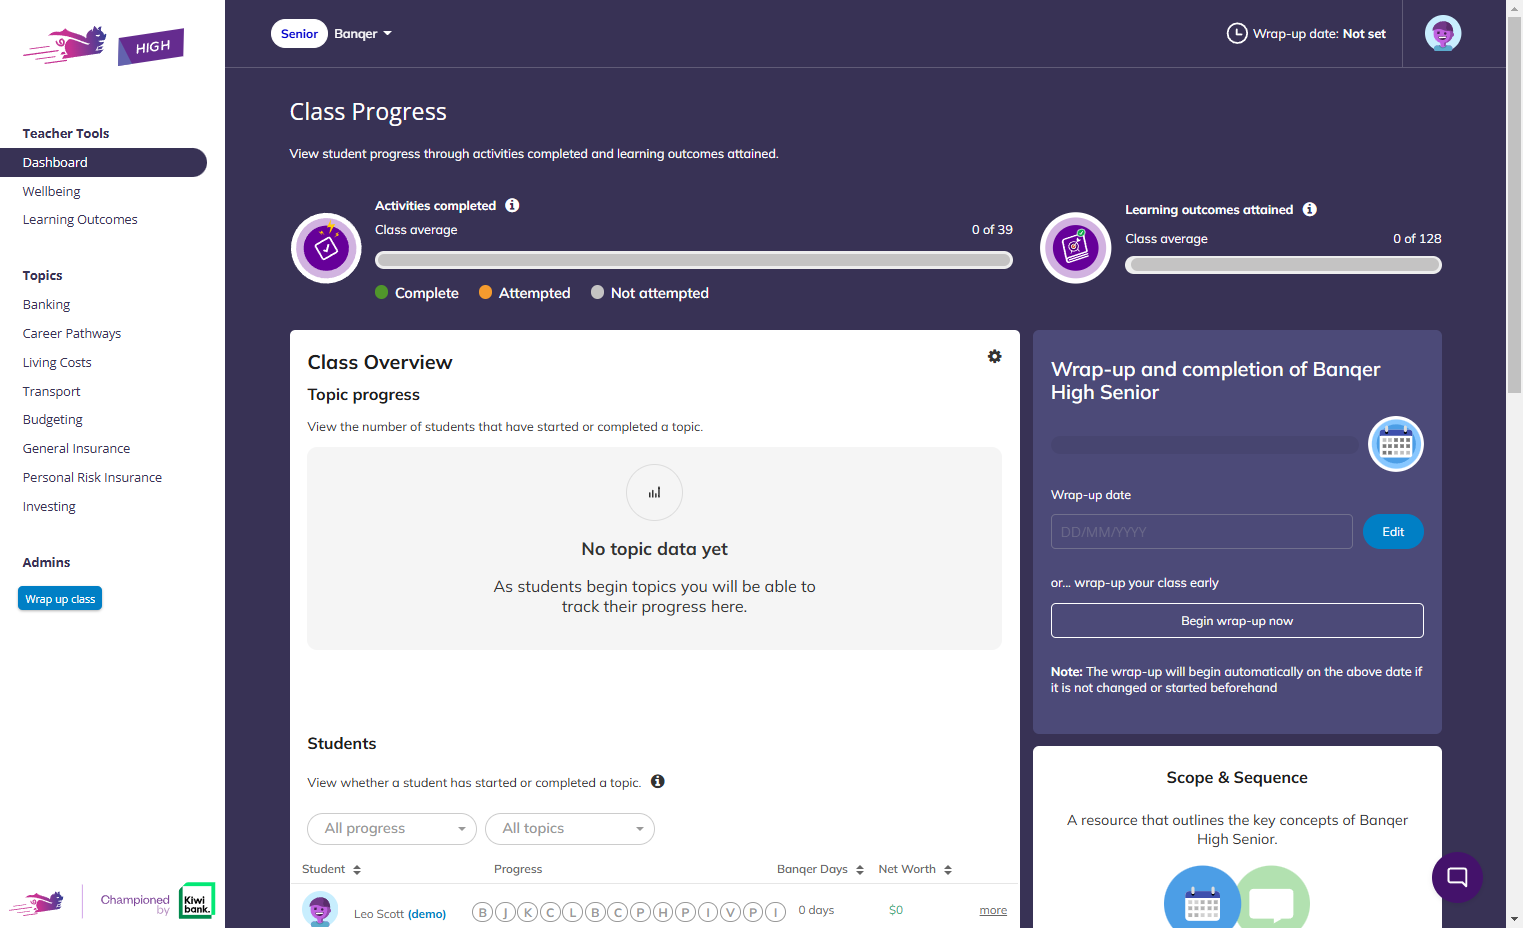
Task: Click the Banqer High logo
Action: [x=104, y=46]
